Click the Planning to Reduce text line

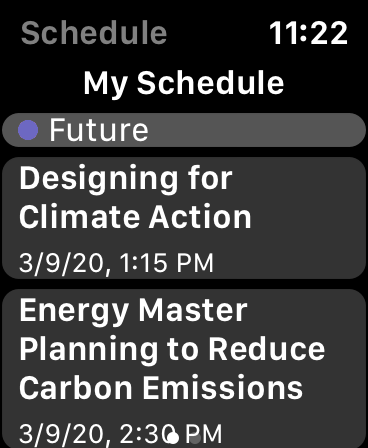(172, 350)
